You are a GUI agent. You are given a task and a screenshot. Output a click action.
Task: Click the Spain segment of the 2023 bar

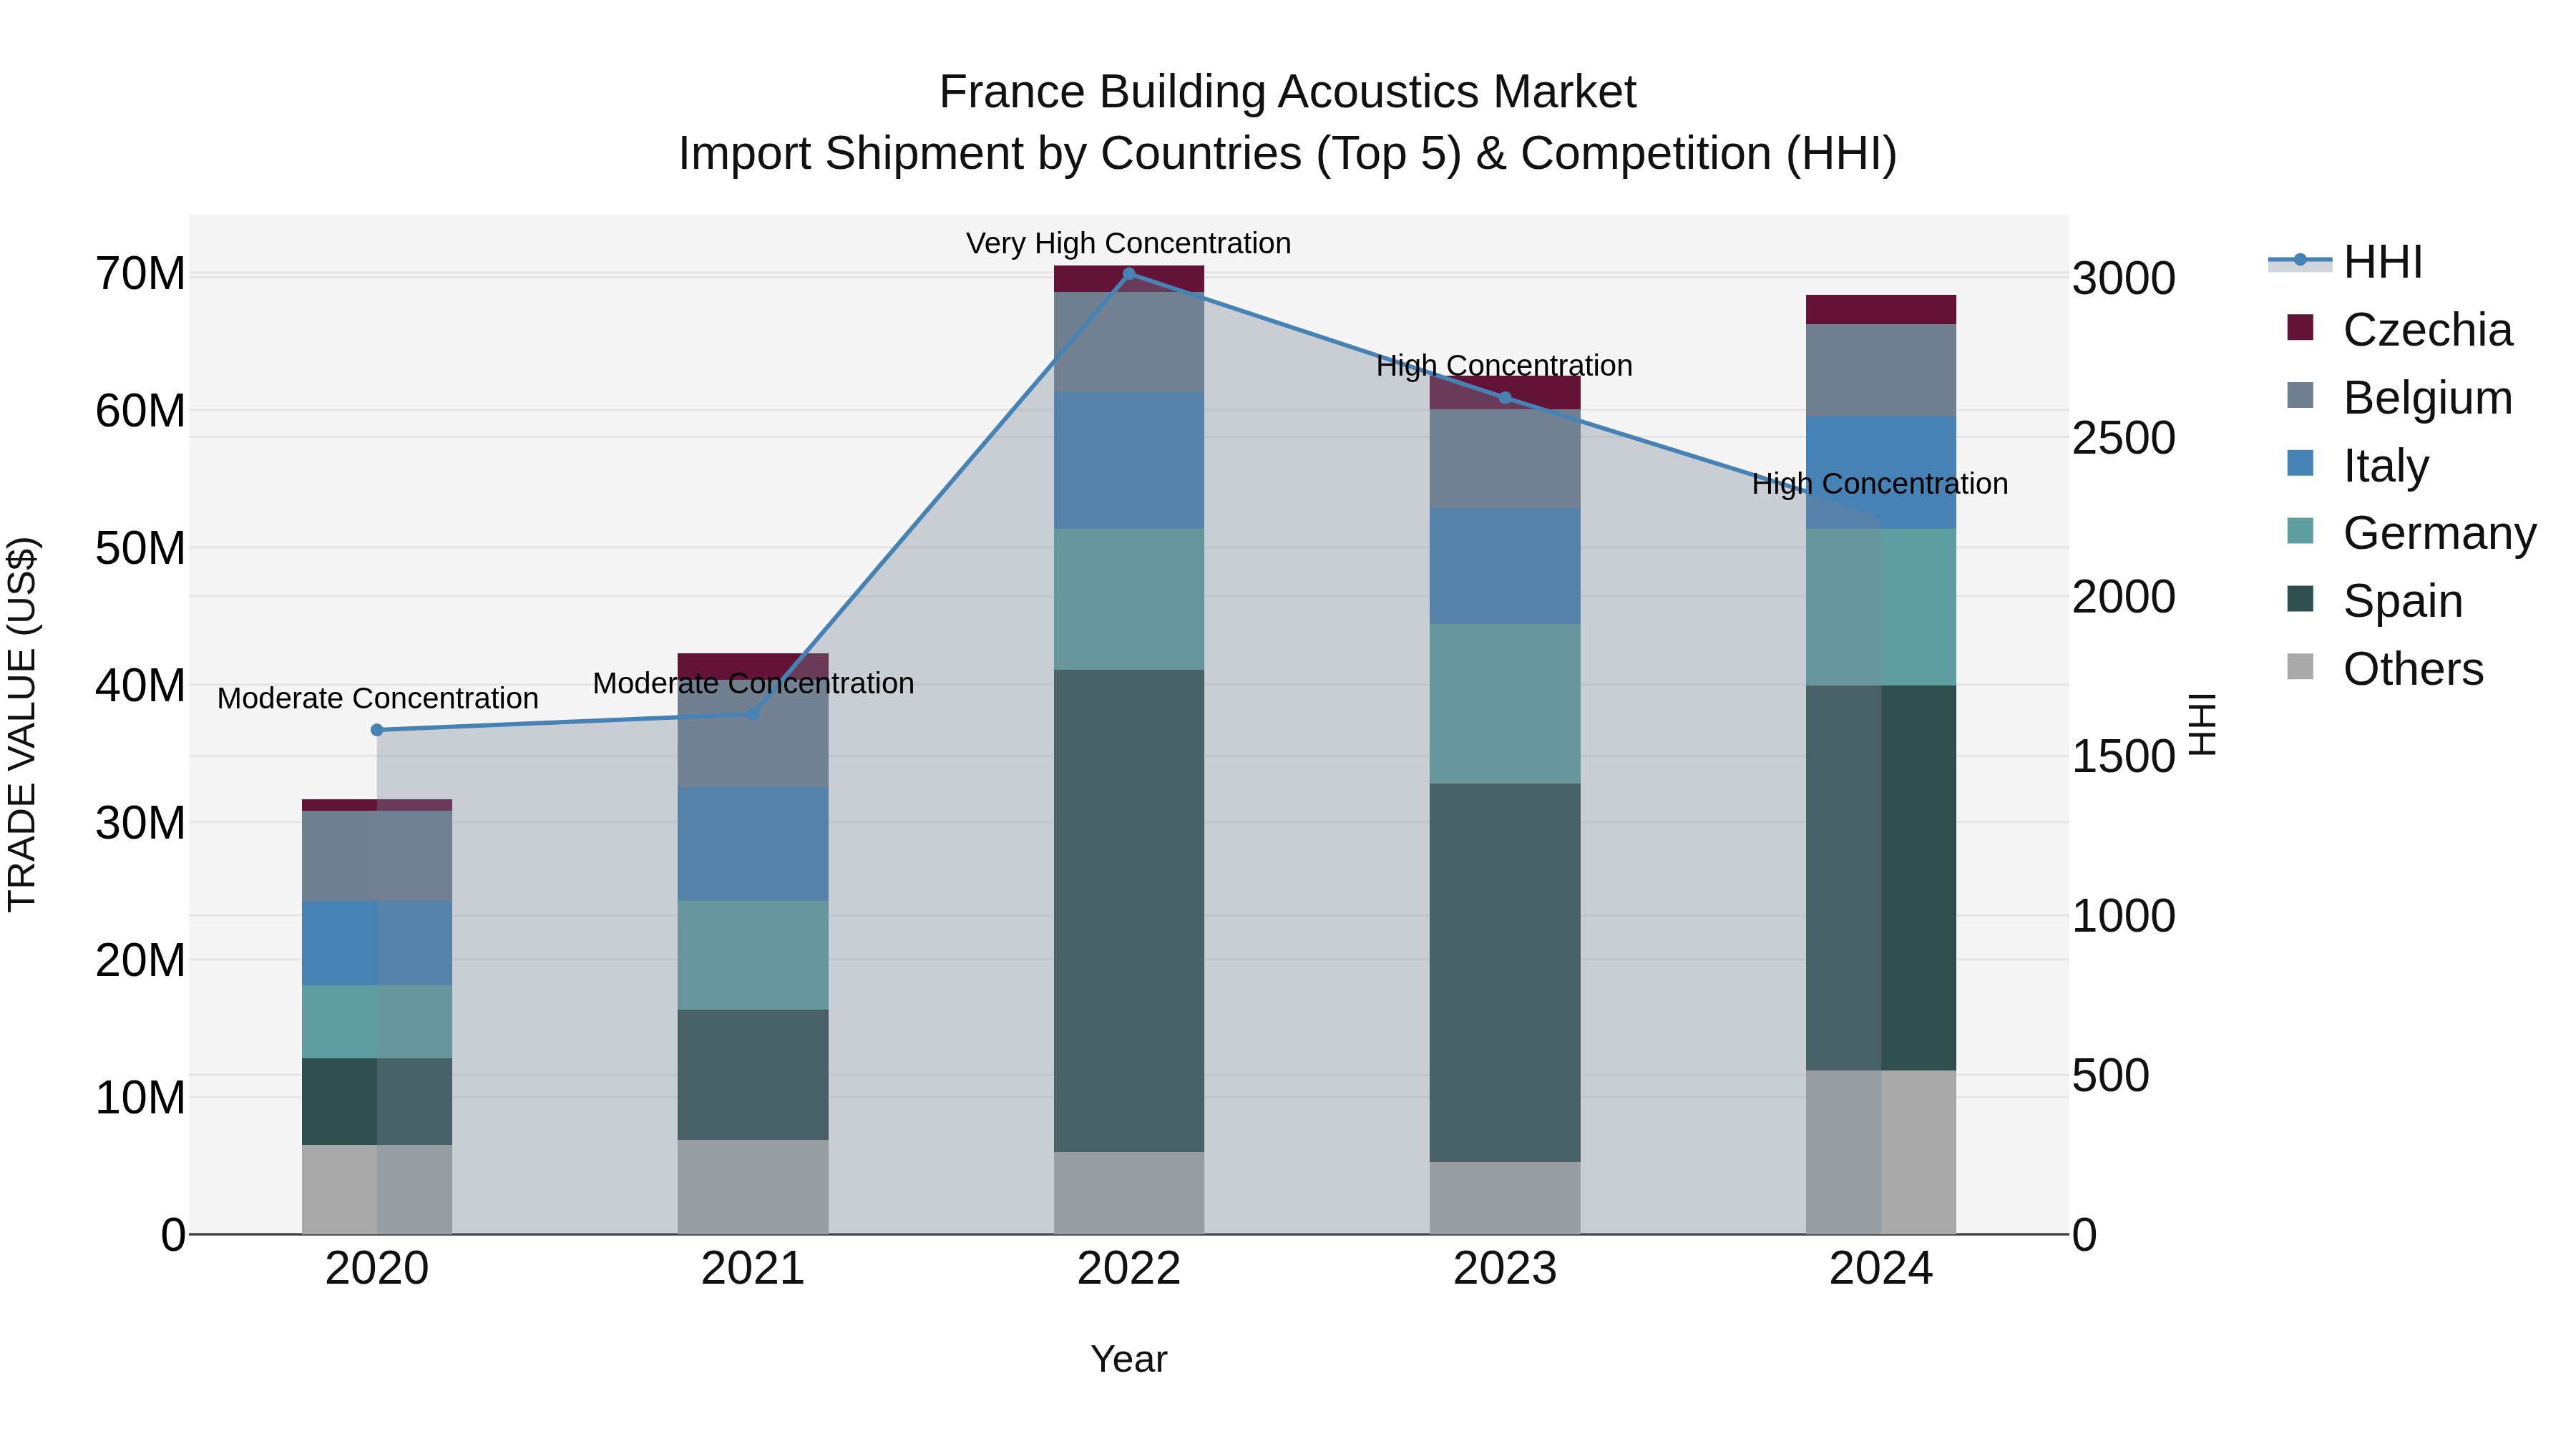point(1505,973)
